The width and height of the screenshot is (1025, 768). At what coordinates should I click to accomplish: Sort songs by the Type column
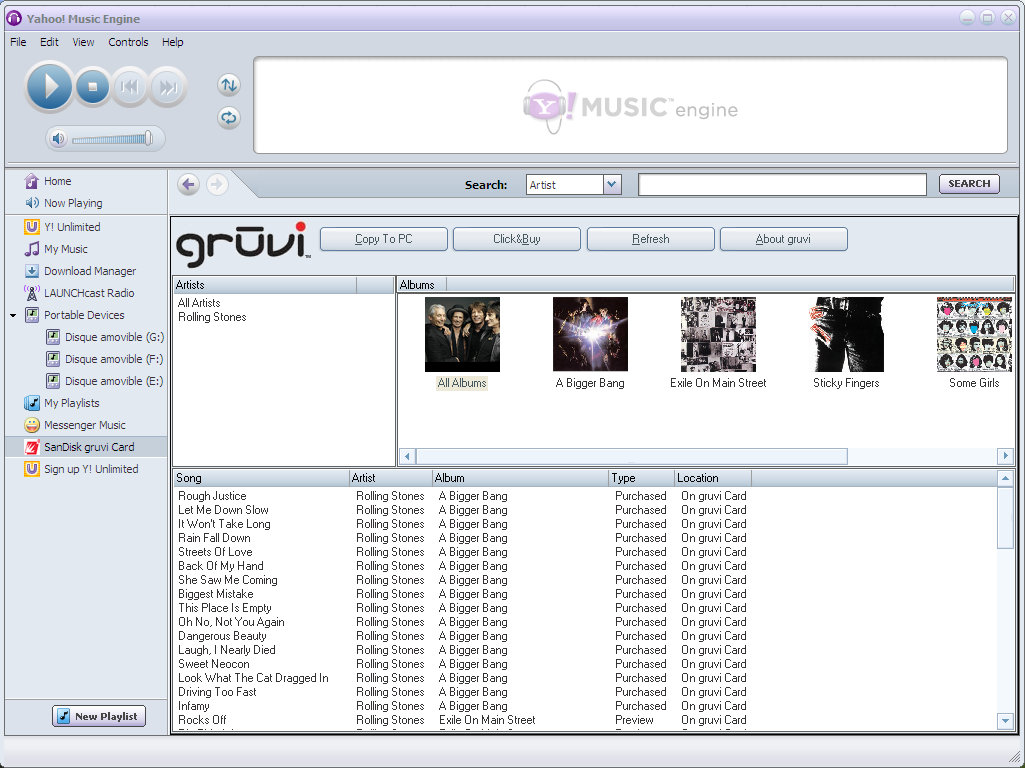(x=641, y=478)
